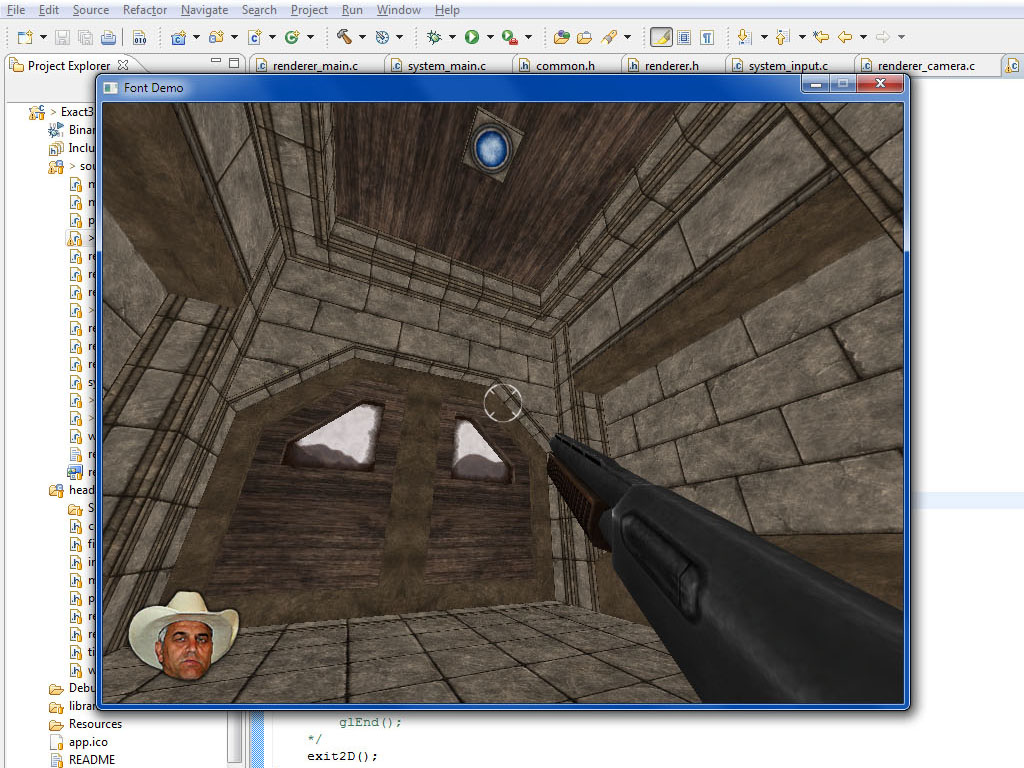Click the Project Explorer vertical scrollbar
Image resolution: width=1024 pixels, height=768 pixels.
coord(235,738)
